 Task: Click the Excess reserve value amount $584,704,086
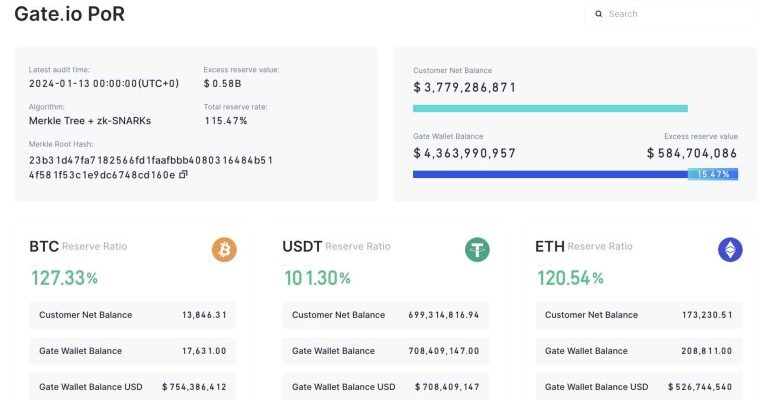click(692, 153)
